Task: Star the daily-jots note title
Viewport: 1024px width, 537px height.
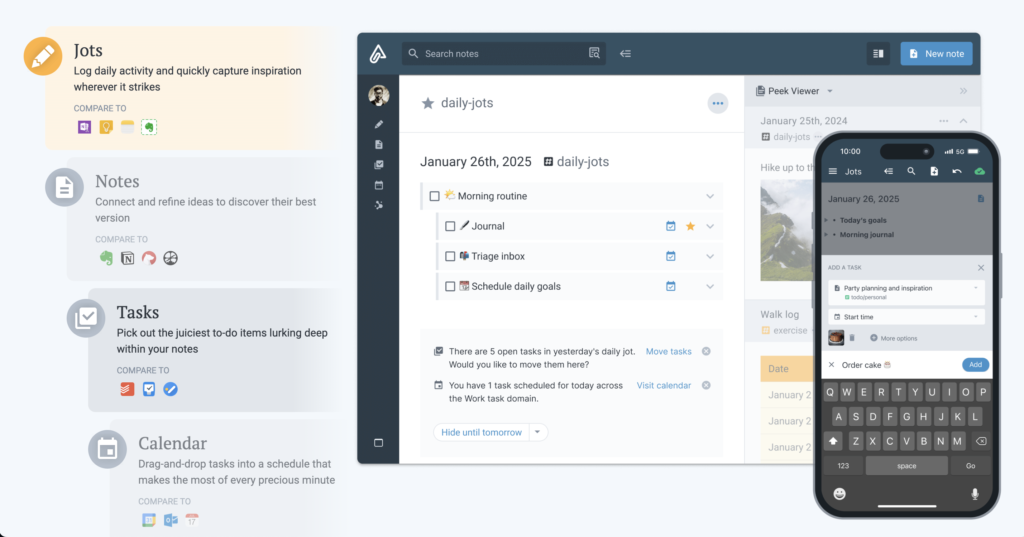Action: tap(428, 103)
